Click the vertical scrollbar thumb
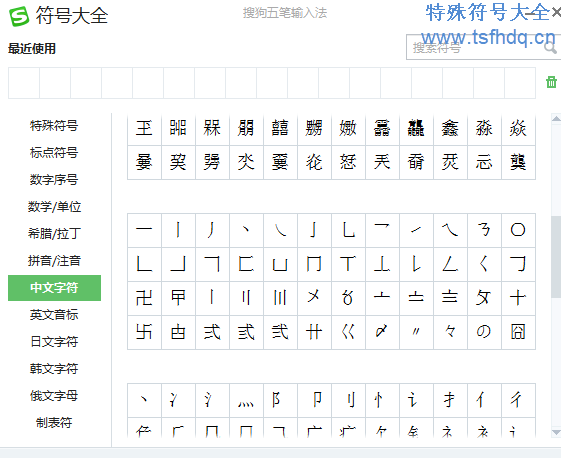 click(x=556, y=257)
